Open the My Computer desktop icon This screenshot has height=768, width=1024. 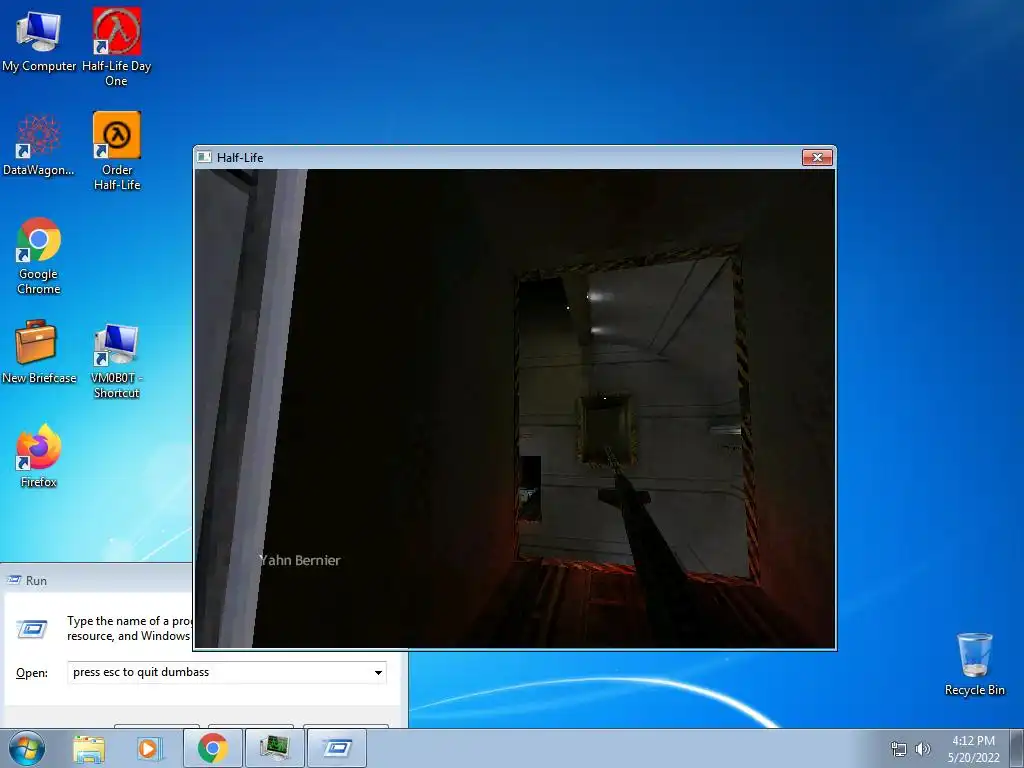pos(39,39)
